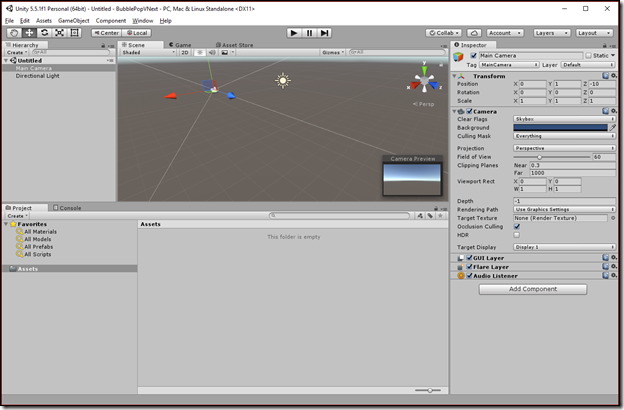Click the Background color swatch

560,127
